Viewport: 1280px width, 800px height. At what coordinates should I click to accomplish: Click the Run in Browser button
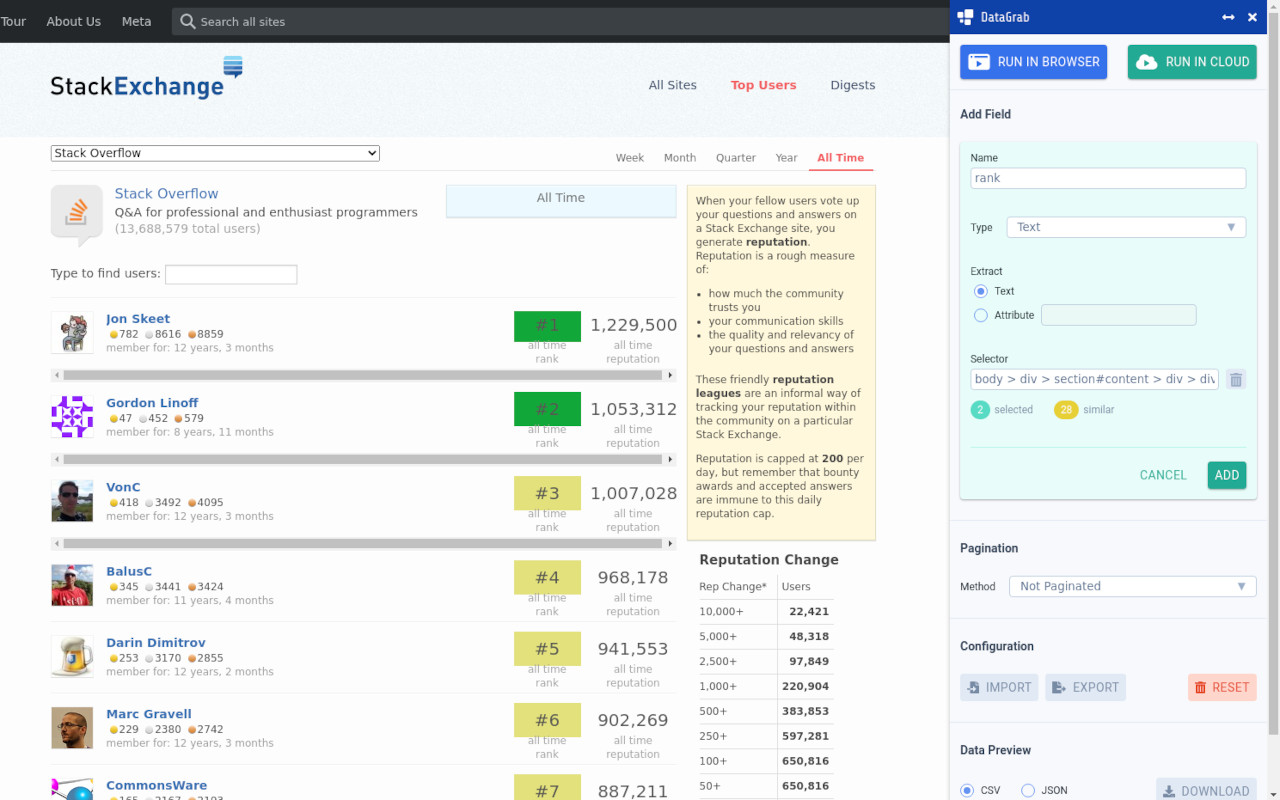1034,61
